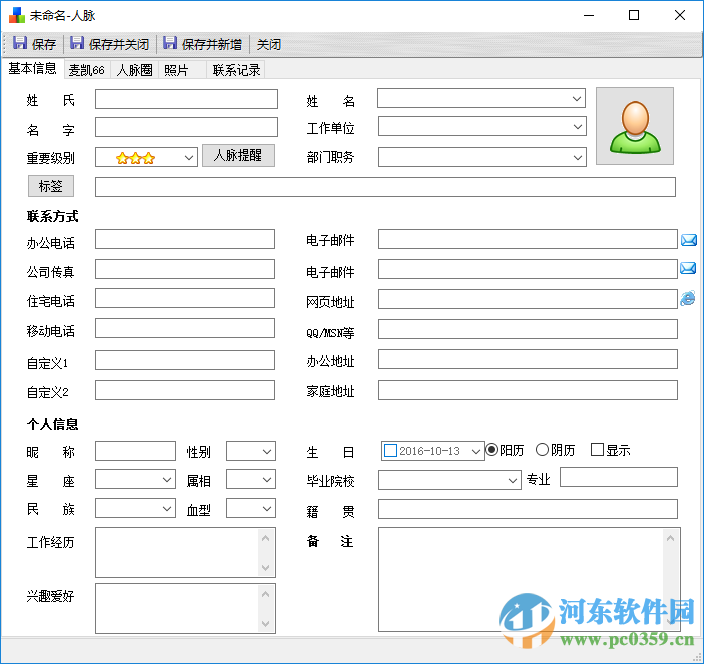Image resolution: width=704 pixels, height=664 pixels.
Task: Click 保存并关闭 toolbar button
Action: (110, 44)
